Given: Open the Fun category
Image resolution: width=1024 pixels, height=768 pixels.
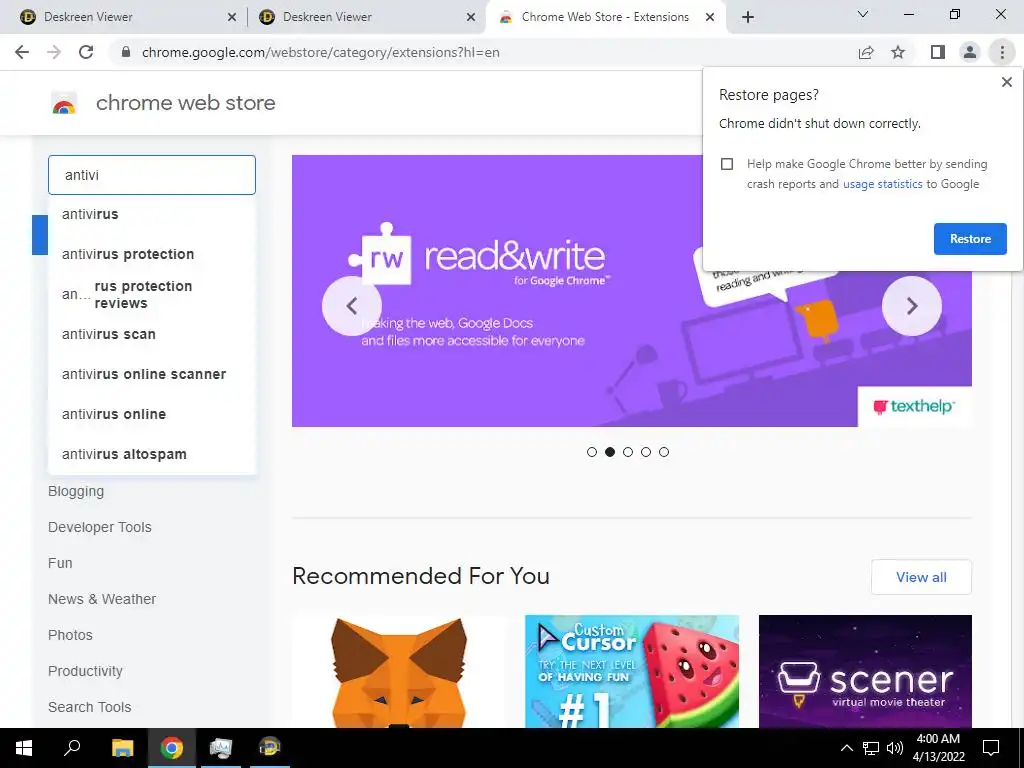Looking at the screenshot, I should pyautogui.click(x=60, y=563).
